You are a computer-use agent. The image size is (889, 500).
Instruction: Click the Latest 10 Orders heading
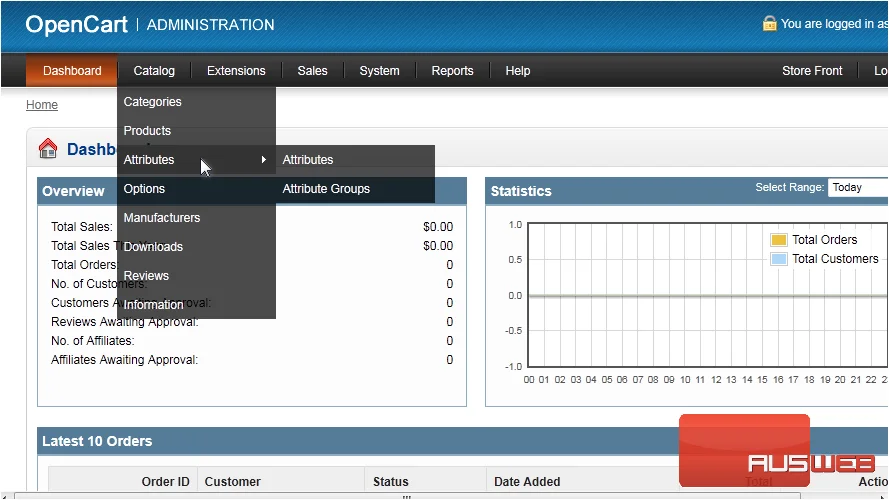tap(97, 441)
